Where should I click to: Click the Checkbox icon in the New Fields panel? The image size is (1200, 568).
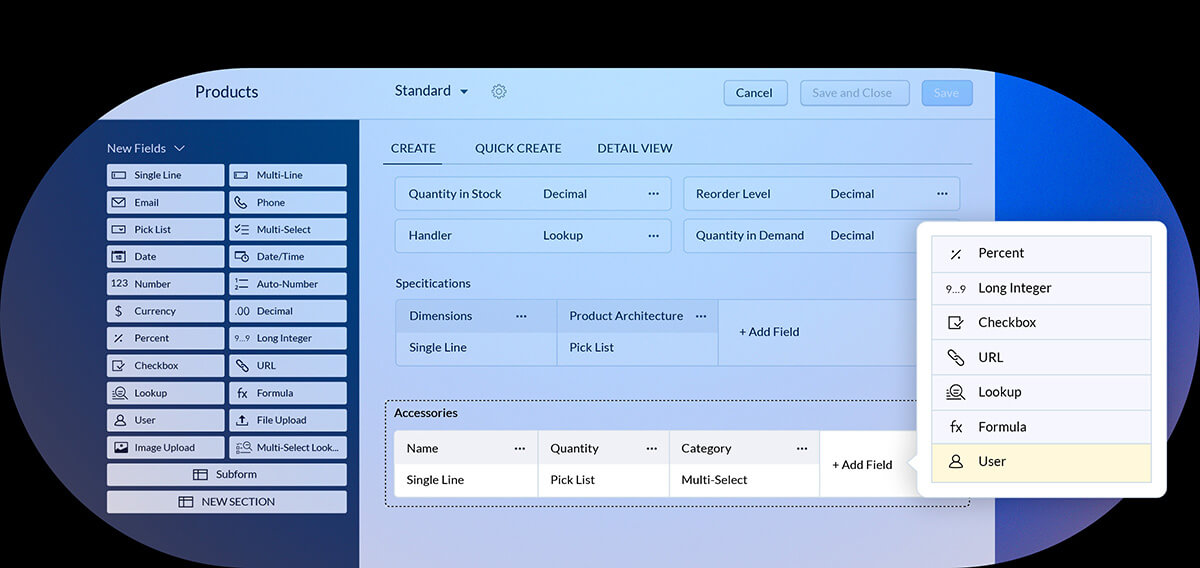[x=120, y=366]
